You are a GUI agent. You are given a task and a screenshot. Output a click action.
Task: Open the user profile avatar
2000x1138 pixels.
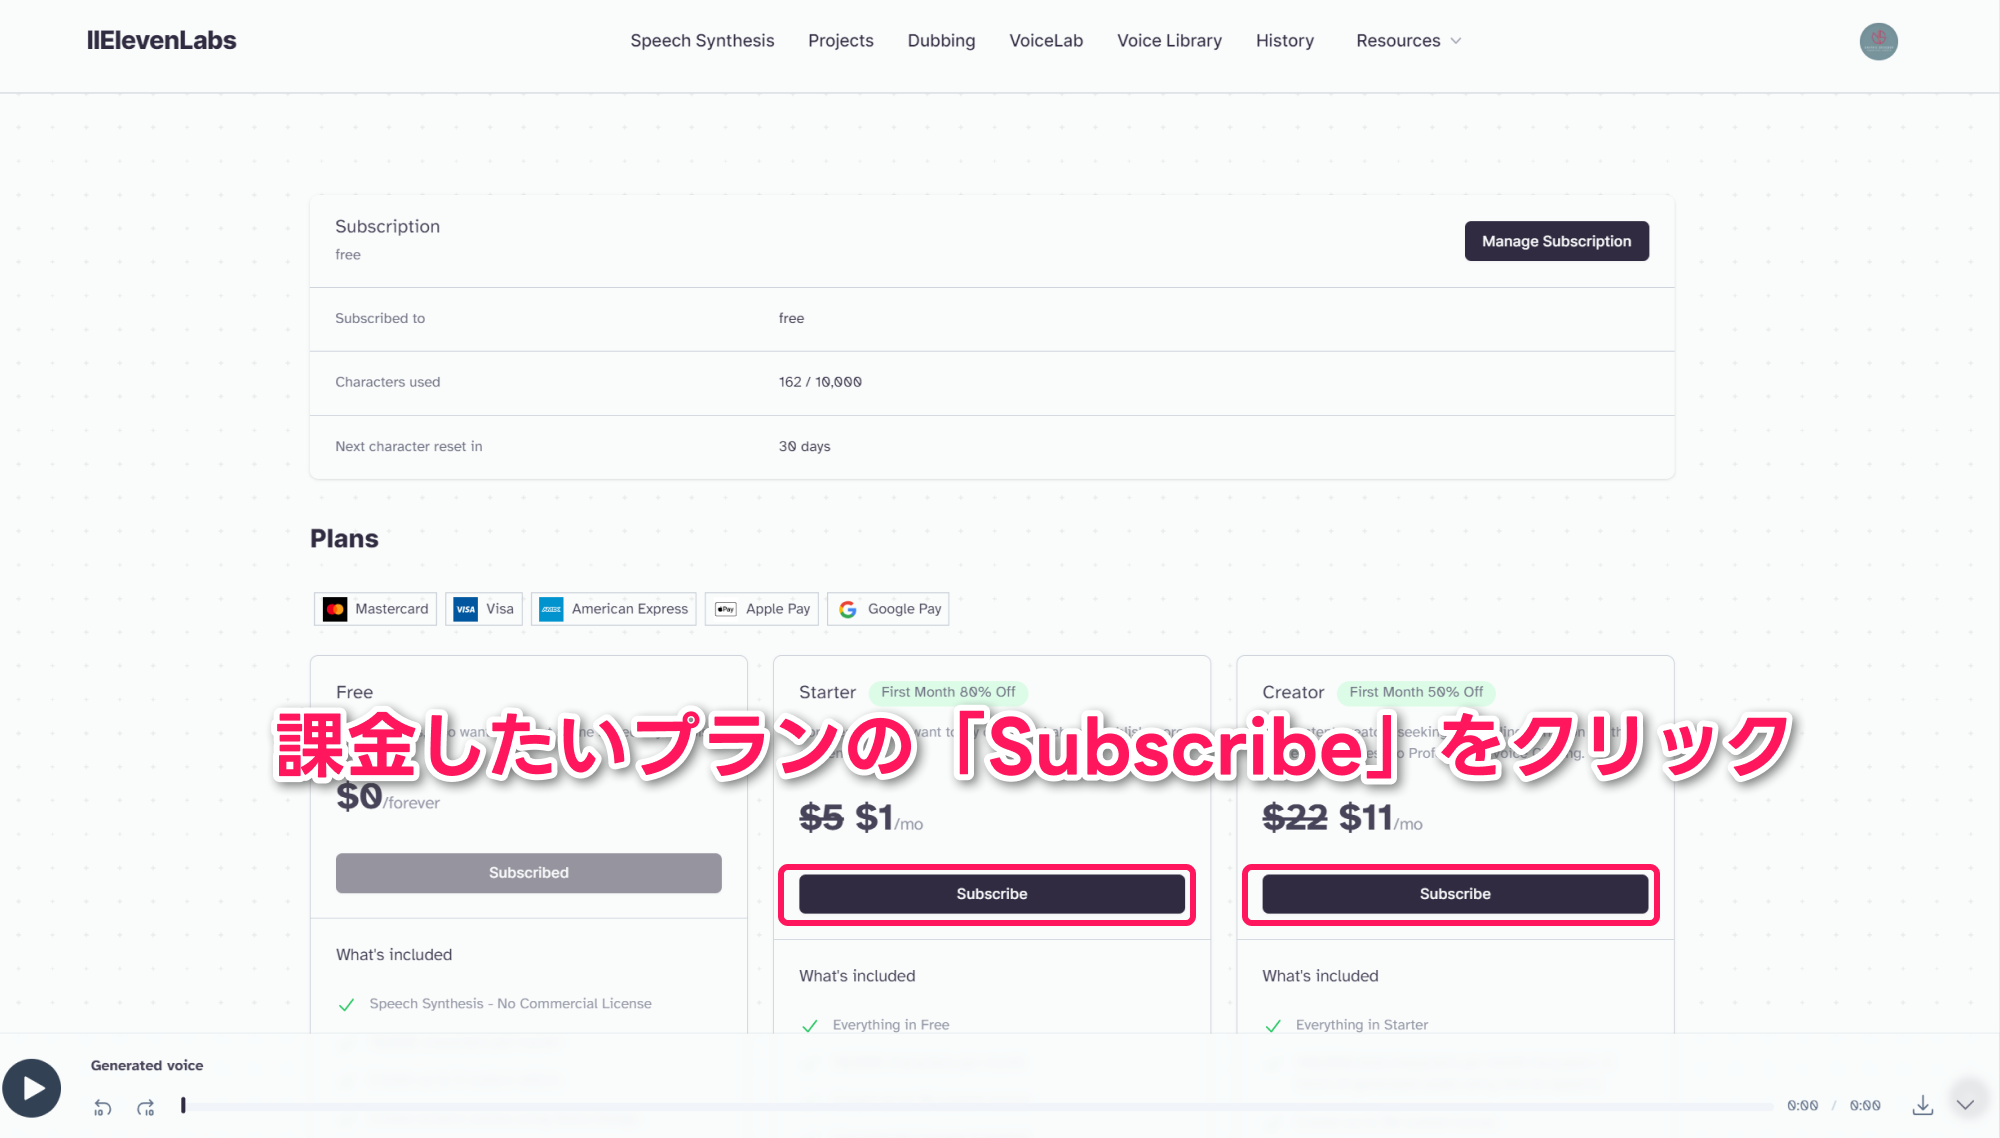tap(1878, 41)
